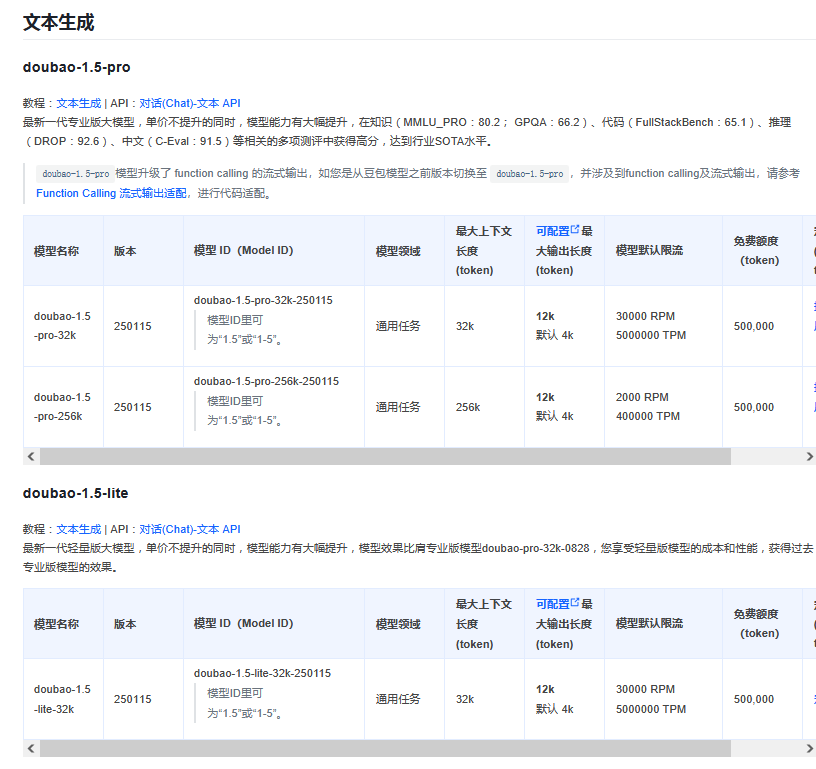Click 可配置 link in doubao-1.5-pro table header

point(553,231)
